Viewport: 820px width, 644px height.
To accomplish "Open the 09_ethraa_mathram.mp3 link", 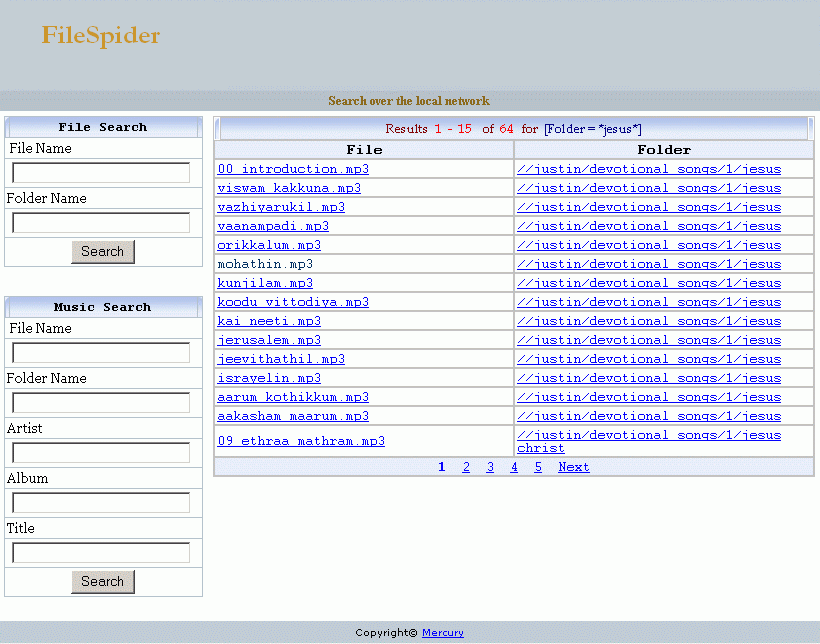I will click(301, 441).
